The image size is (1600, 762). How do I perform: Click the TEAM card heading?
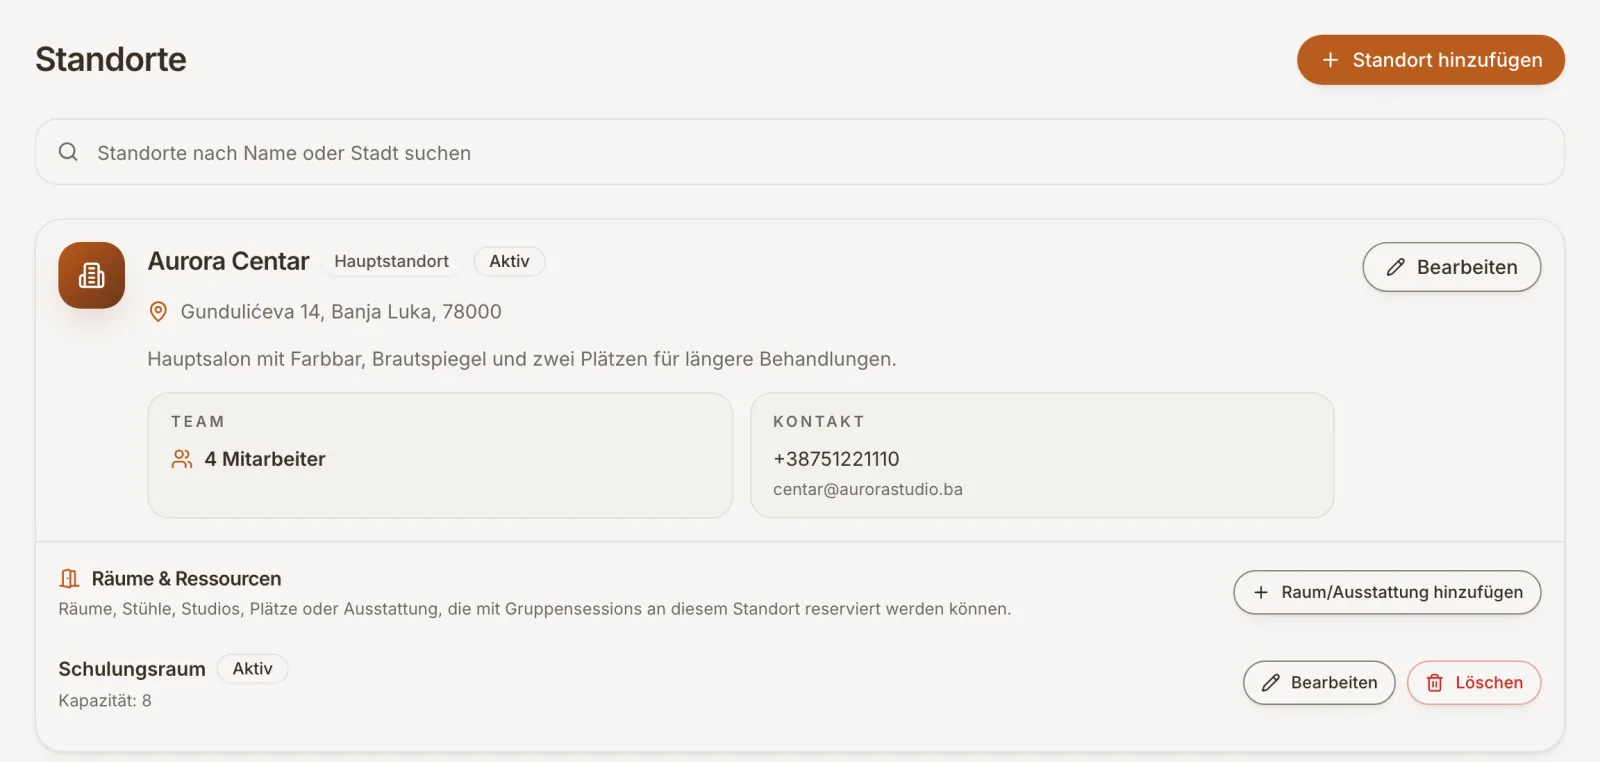(x=198, y=422)
